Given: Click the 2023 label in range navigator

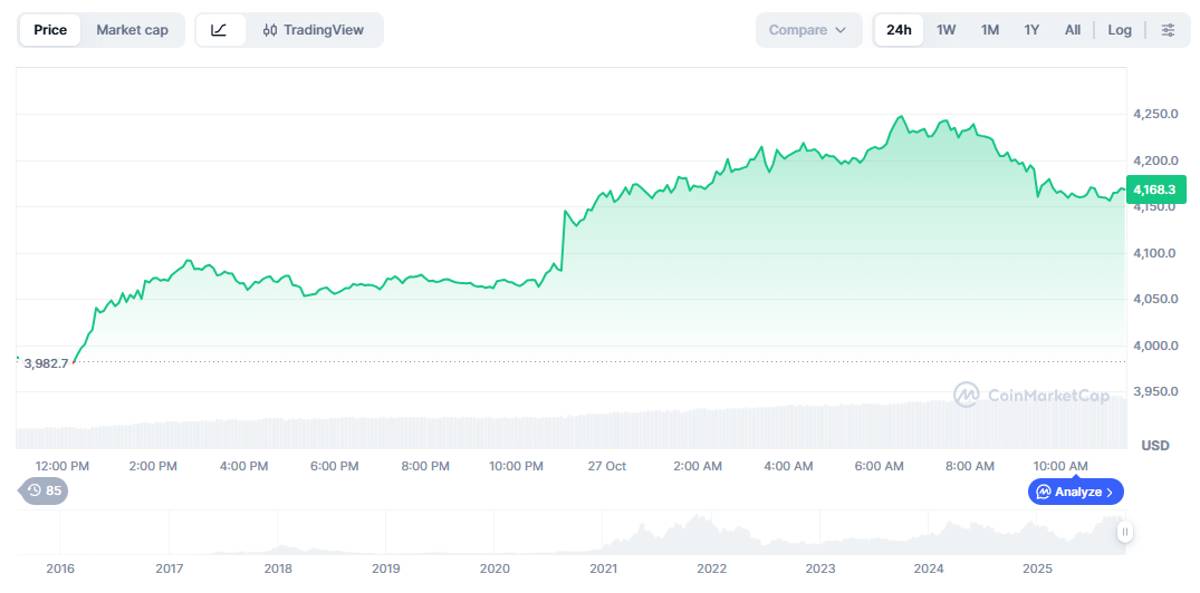Looking at the screenshot, I should click(x=820, y=568).
